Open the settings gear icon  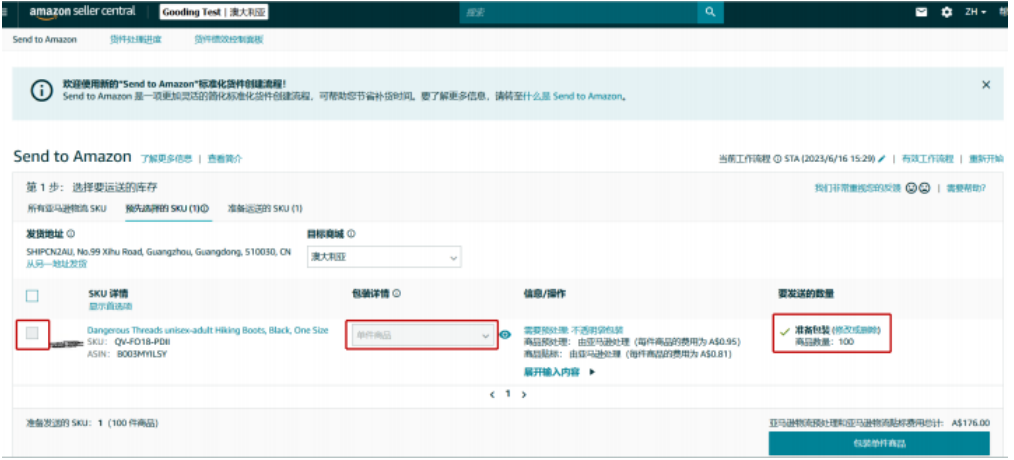pos(947,12)
